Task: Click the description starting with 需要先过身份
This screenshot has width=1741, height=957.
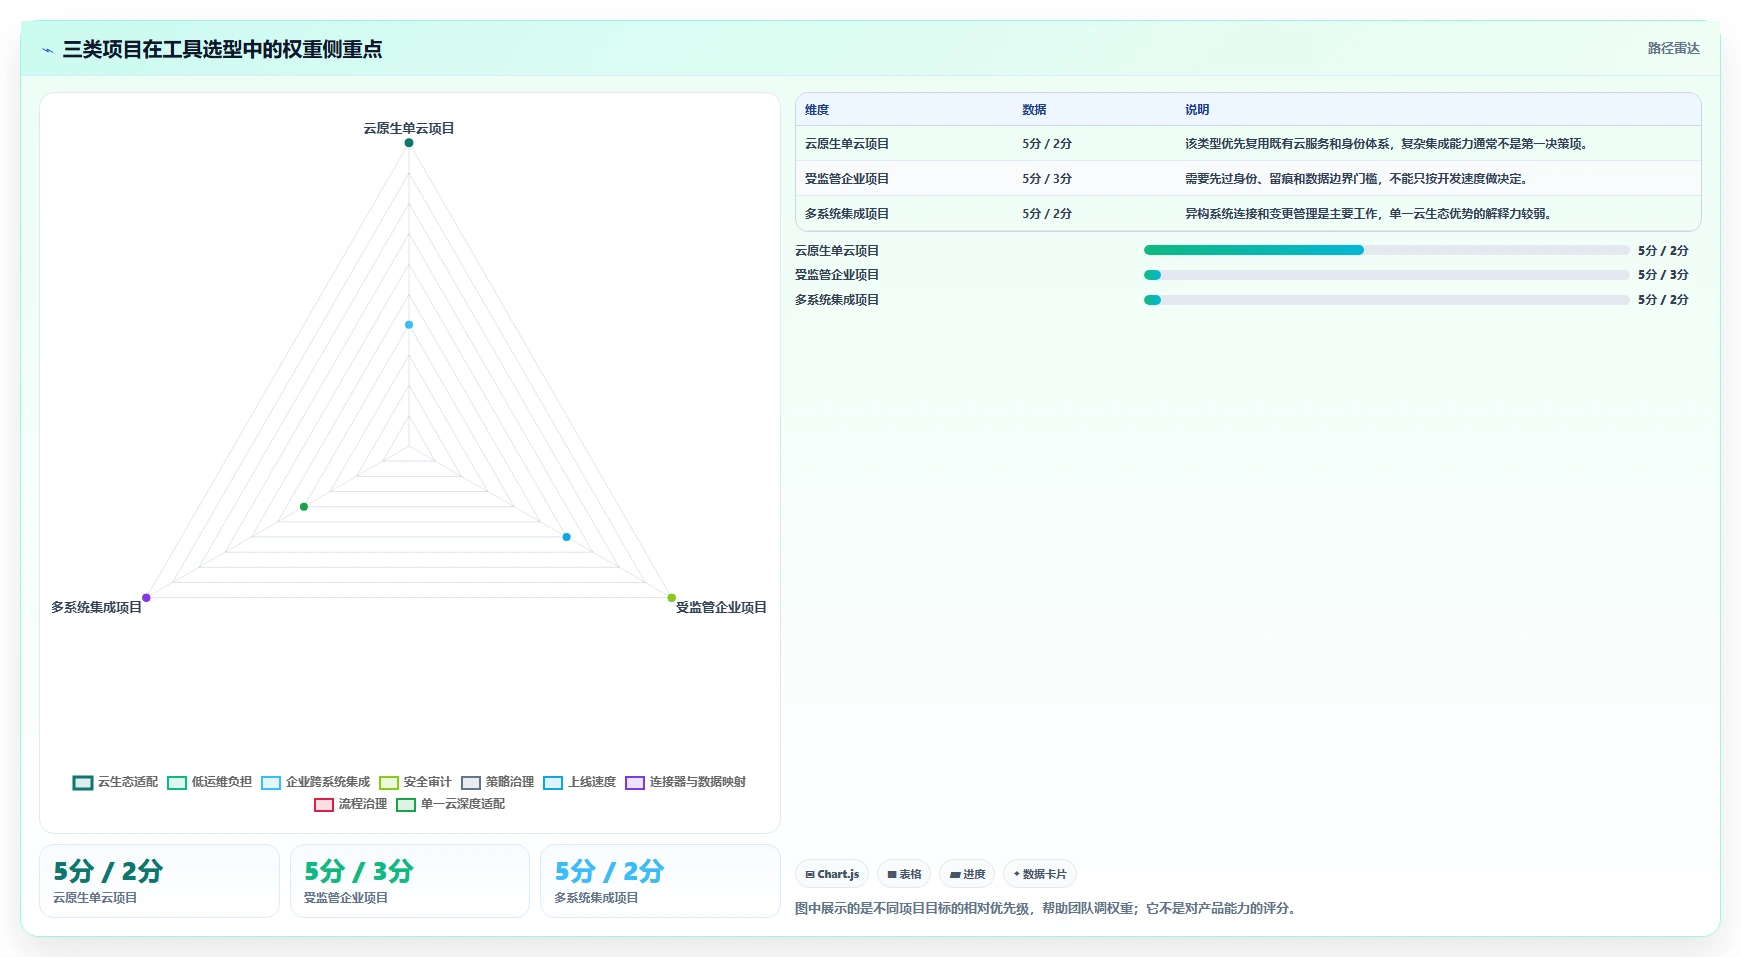Action: click(1358, 179)
